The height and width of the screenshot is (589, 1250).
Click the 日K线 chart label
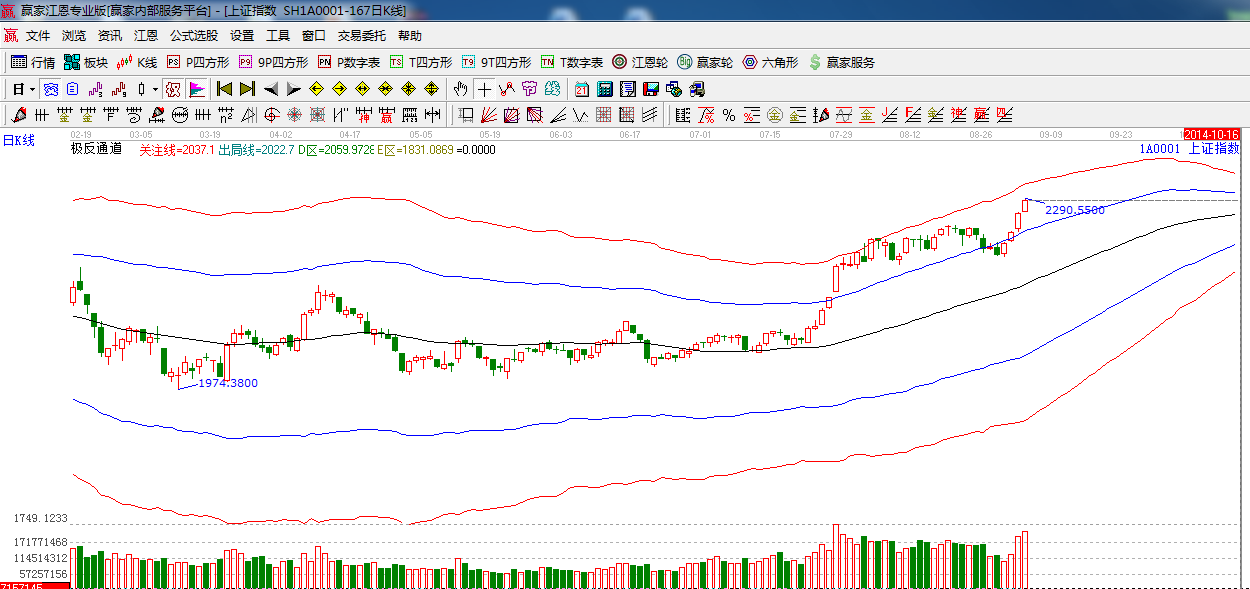tap(18, 141)
